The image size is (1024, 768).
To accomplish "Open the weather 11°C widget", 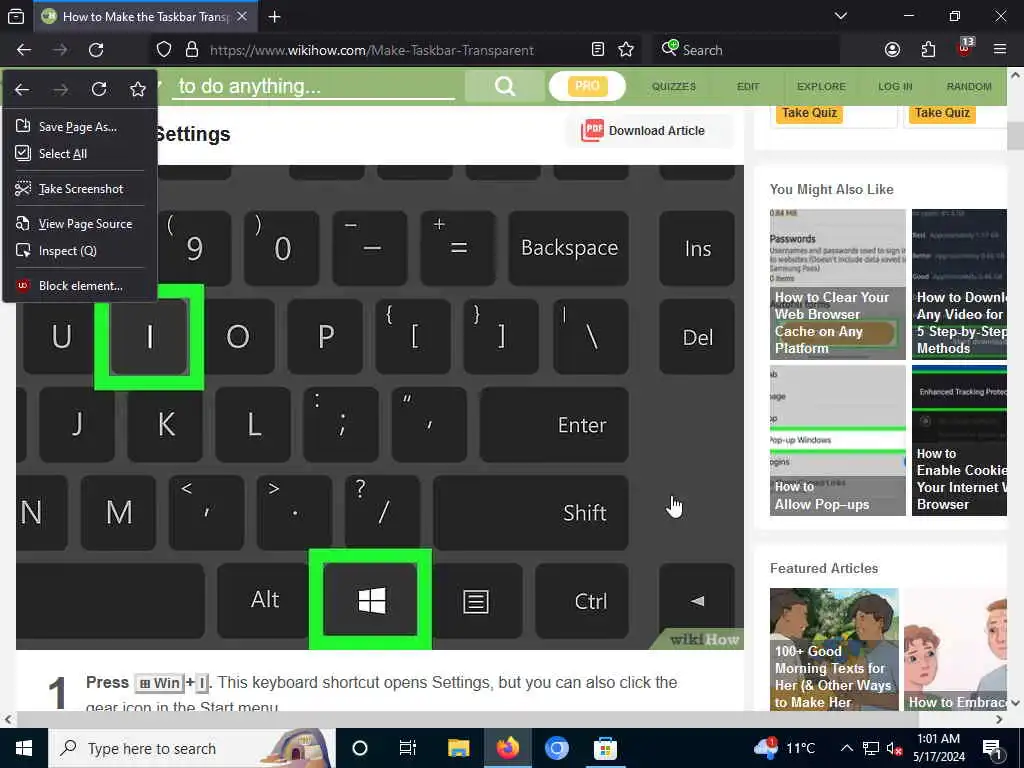I will coord(784,748).
